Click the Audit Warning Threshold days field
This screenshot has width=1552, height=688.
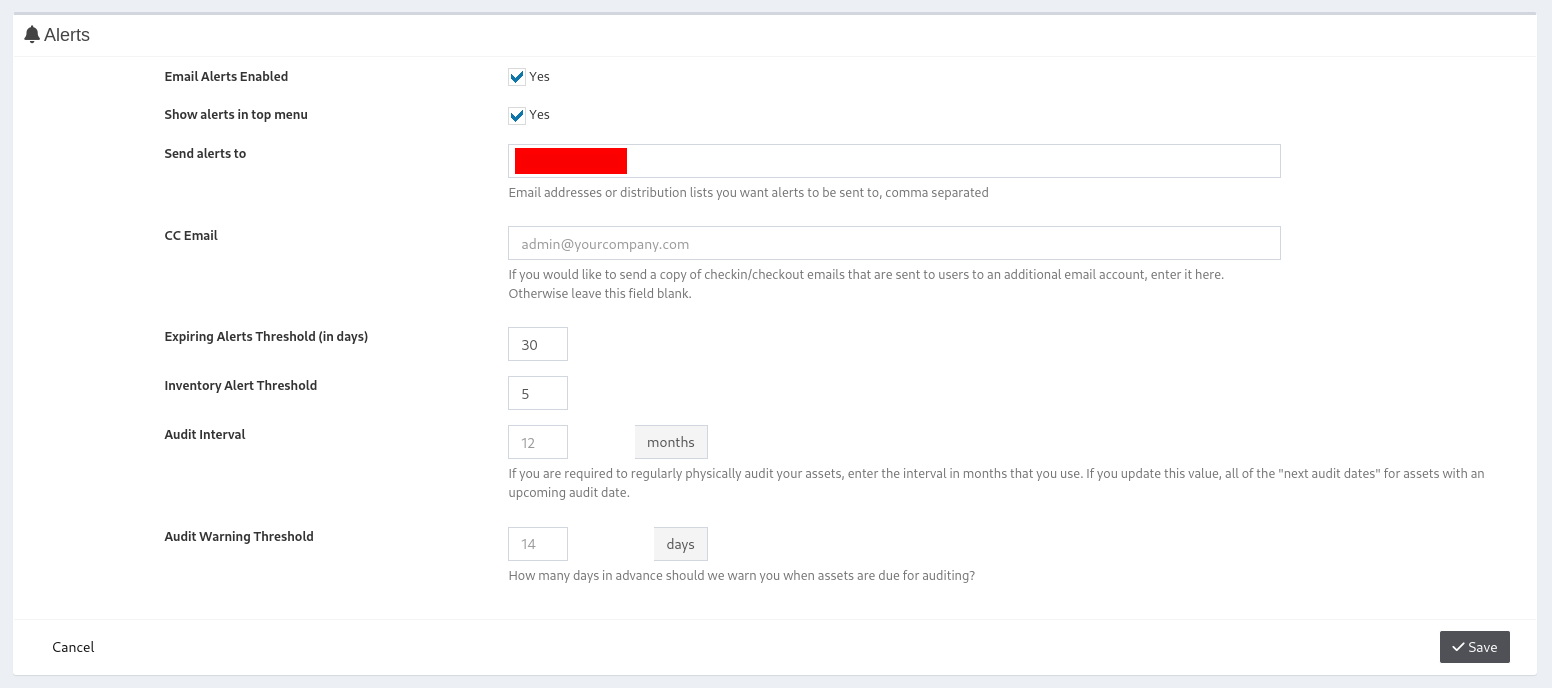(538, 544)
